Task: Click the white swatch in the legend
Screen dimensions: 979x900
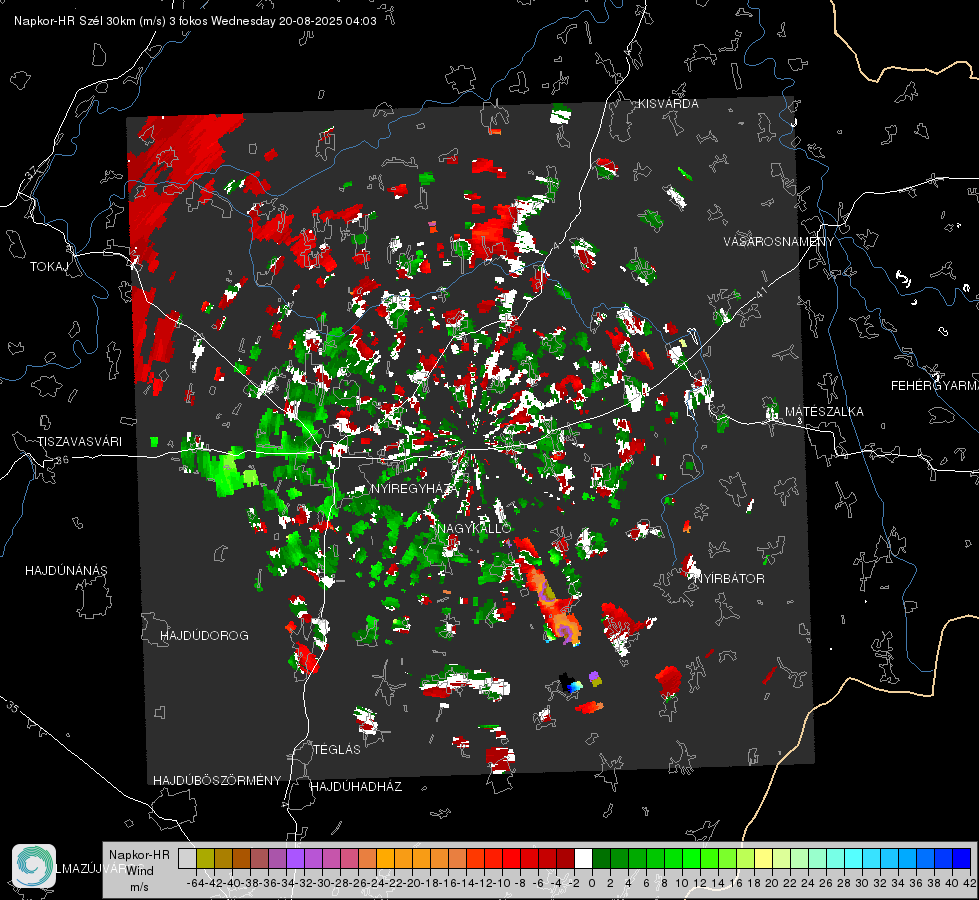Action: click(x=583, y=858)
